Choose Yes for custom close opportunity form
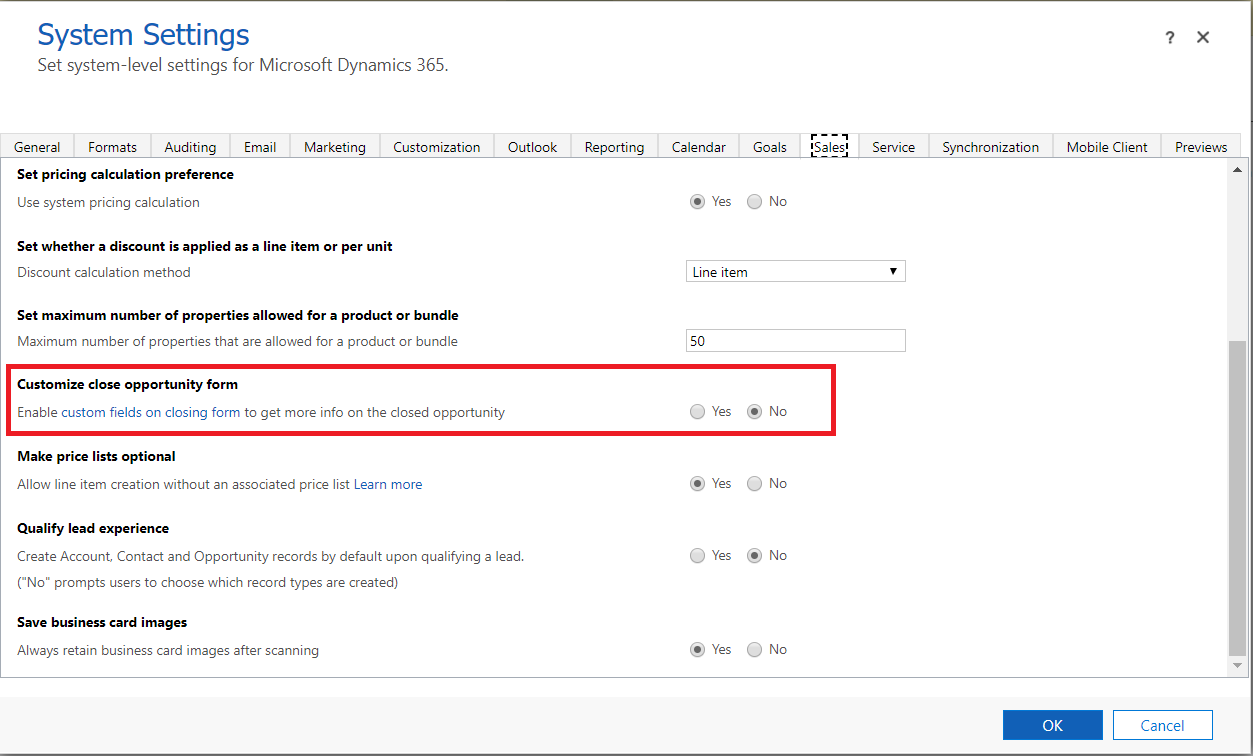 pyautogui.click(x=698, y=412)
